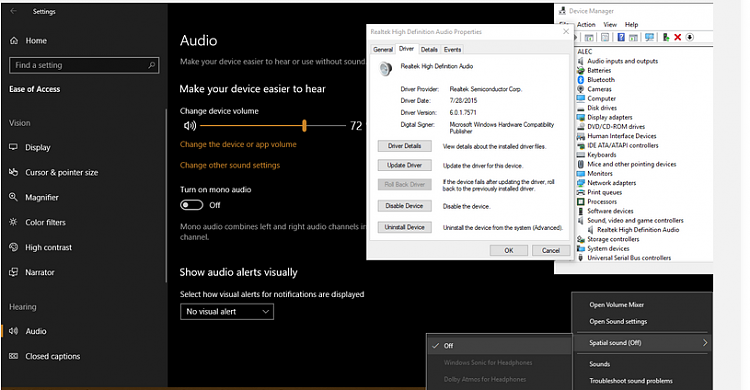Switch to Events tab in Realtek properties
The image size is (750, 390).
[x=452, y=49]
